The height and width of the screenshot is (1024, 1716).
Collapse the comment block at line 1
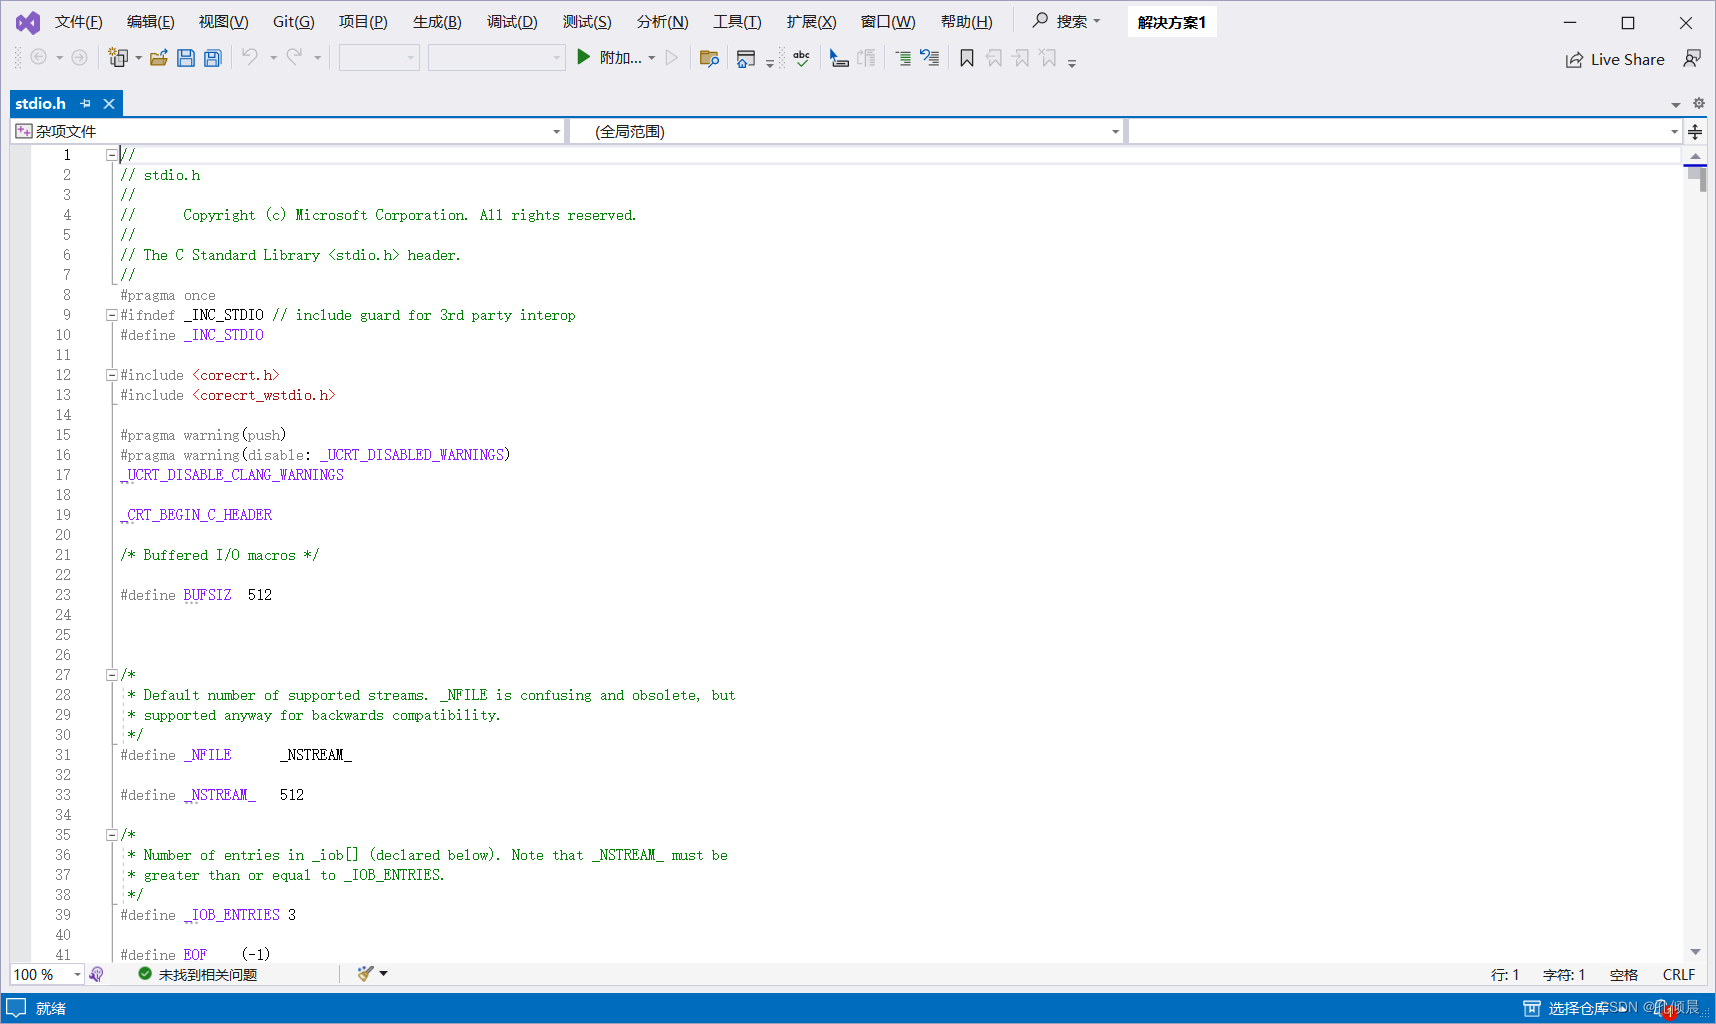(x=112, y=155)
